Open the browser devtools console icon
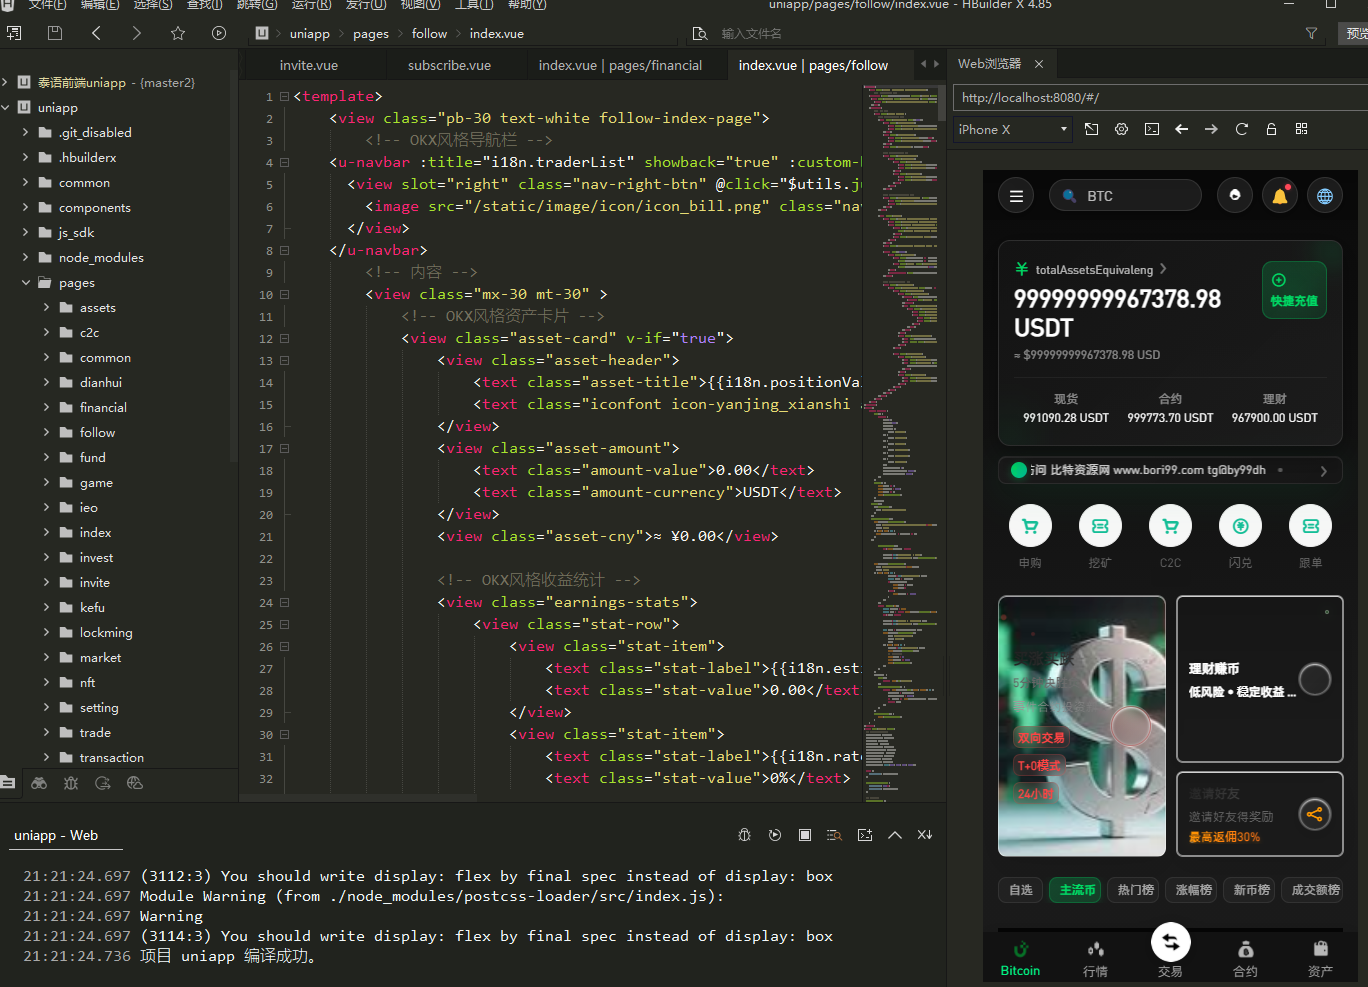This screenshot has width=1368, height=987. point(1152,129)
